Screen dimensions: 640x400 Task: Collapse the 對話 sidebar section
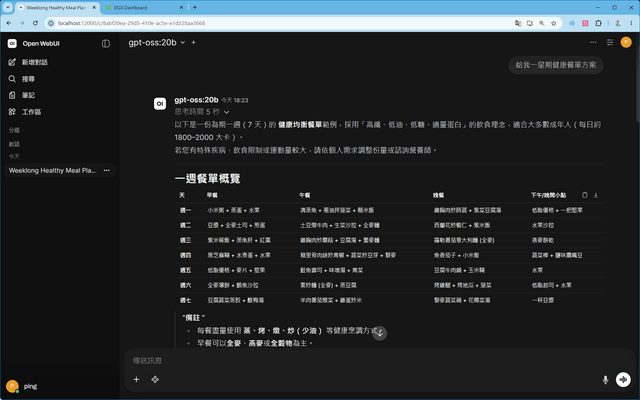click(x=14, y=144)
